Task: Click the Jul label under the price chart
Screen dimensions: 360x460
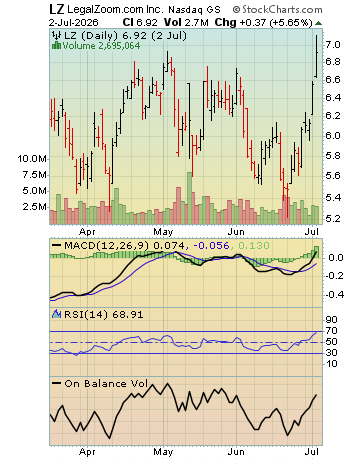Action: [312, 231]
